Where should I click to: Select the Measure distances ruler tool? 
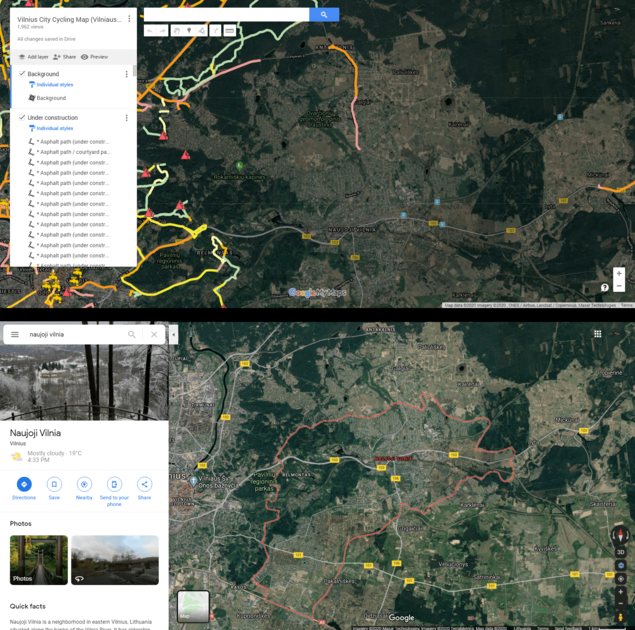(229, 31)
